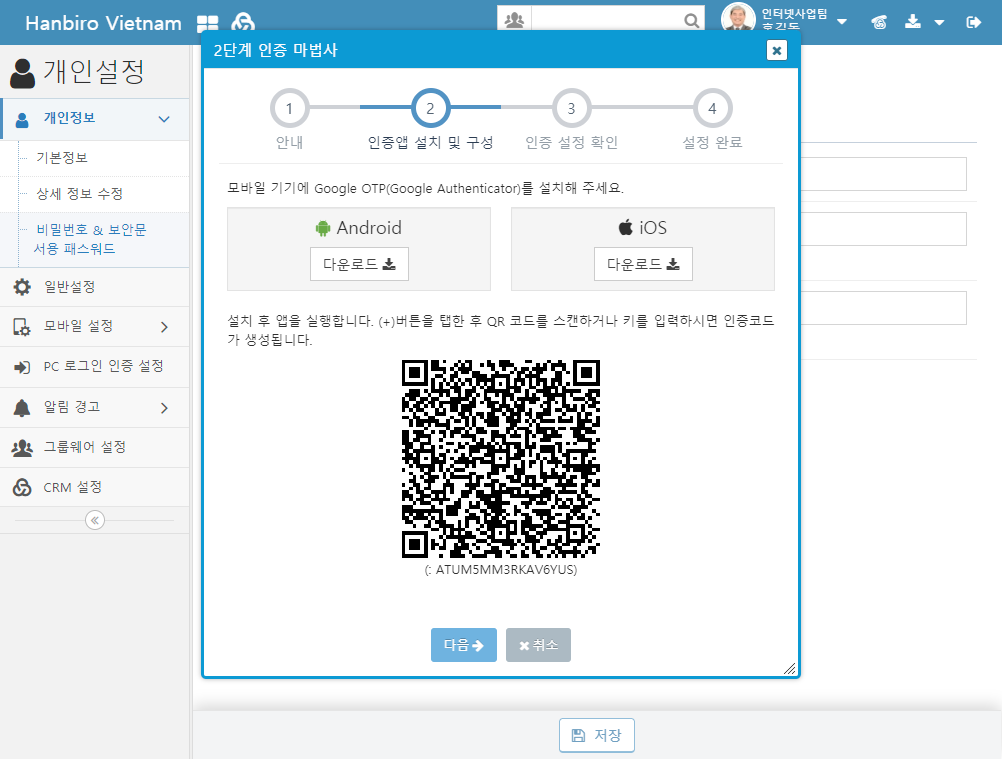This screenshot has width=1002, height=759.
Task: Cancel the wizard with 취소 button
Action: (538, 645)
